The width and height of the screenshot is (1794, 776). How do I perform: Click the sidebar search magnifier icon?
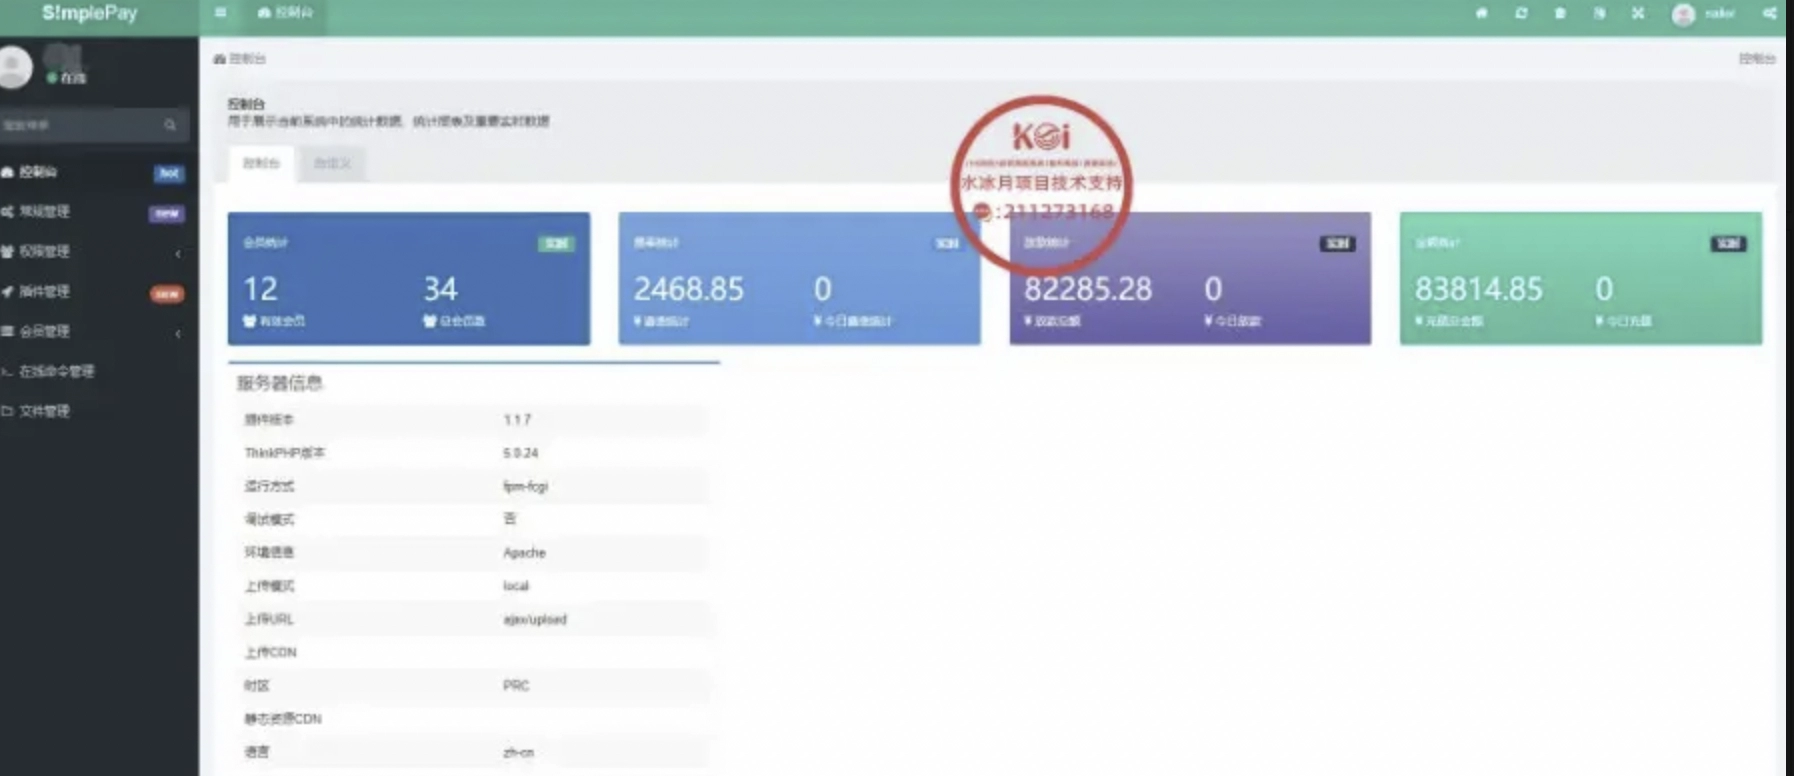tap(170, 125)
